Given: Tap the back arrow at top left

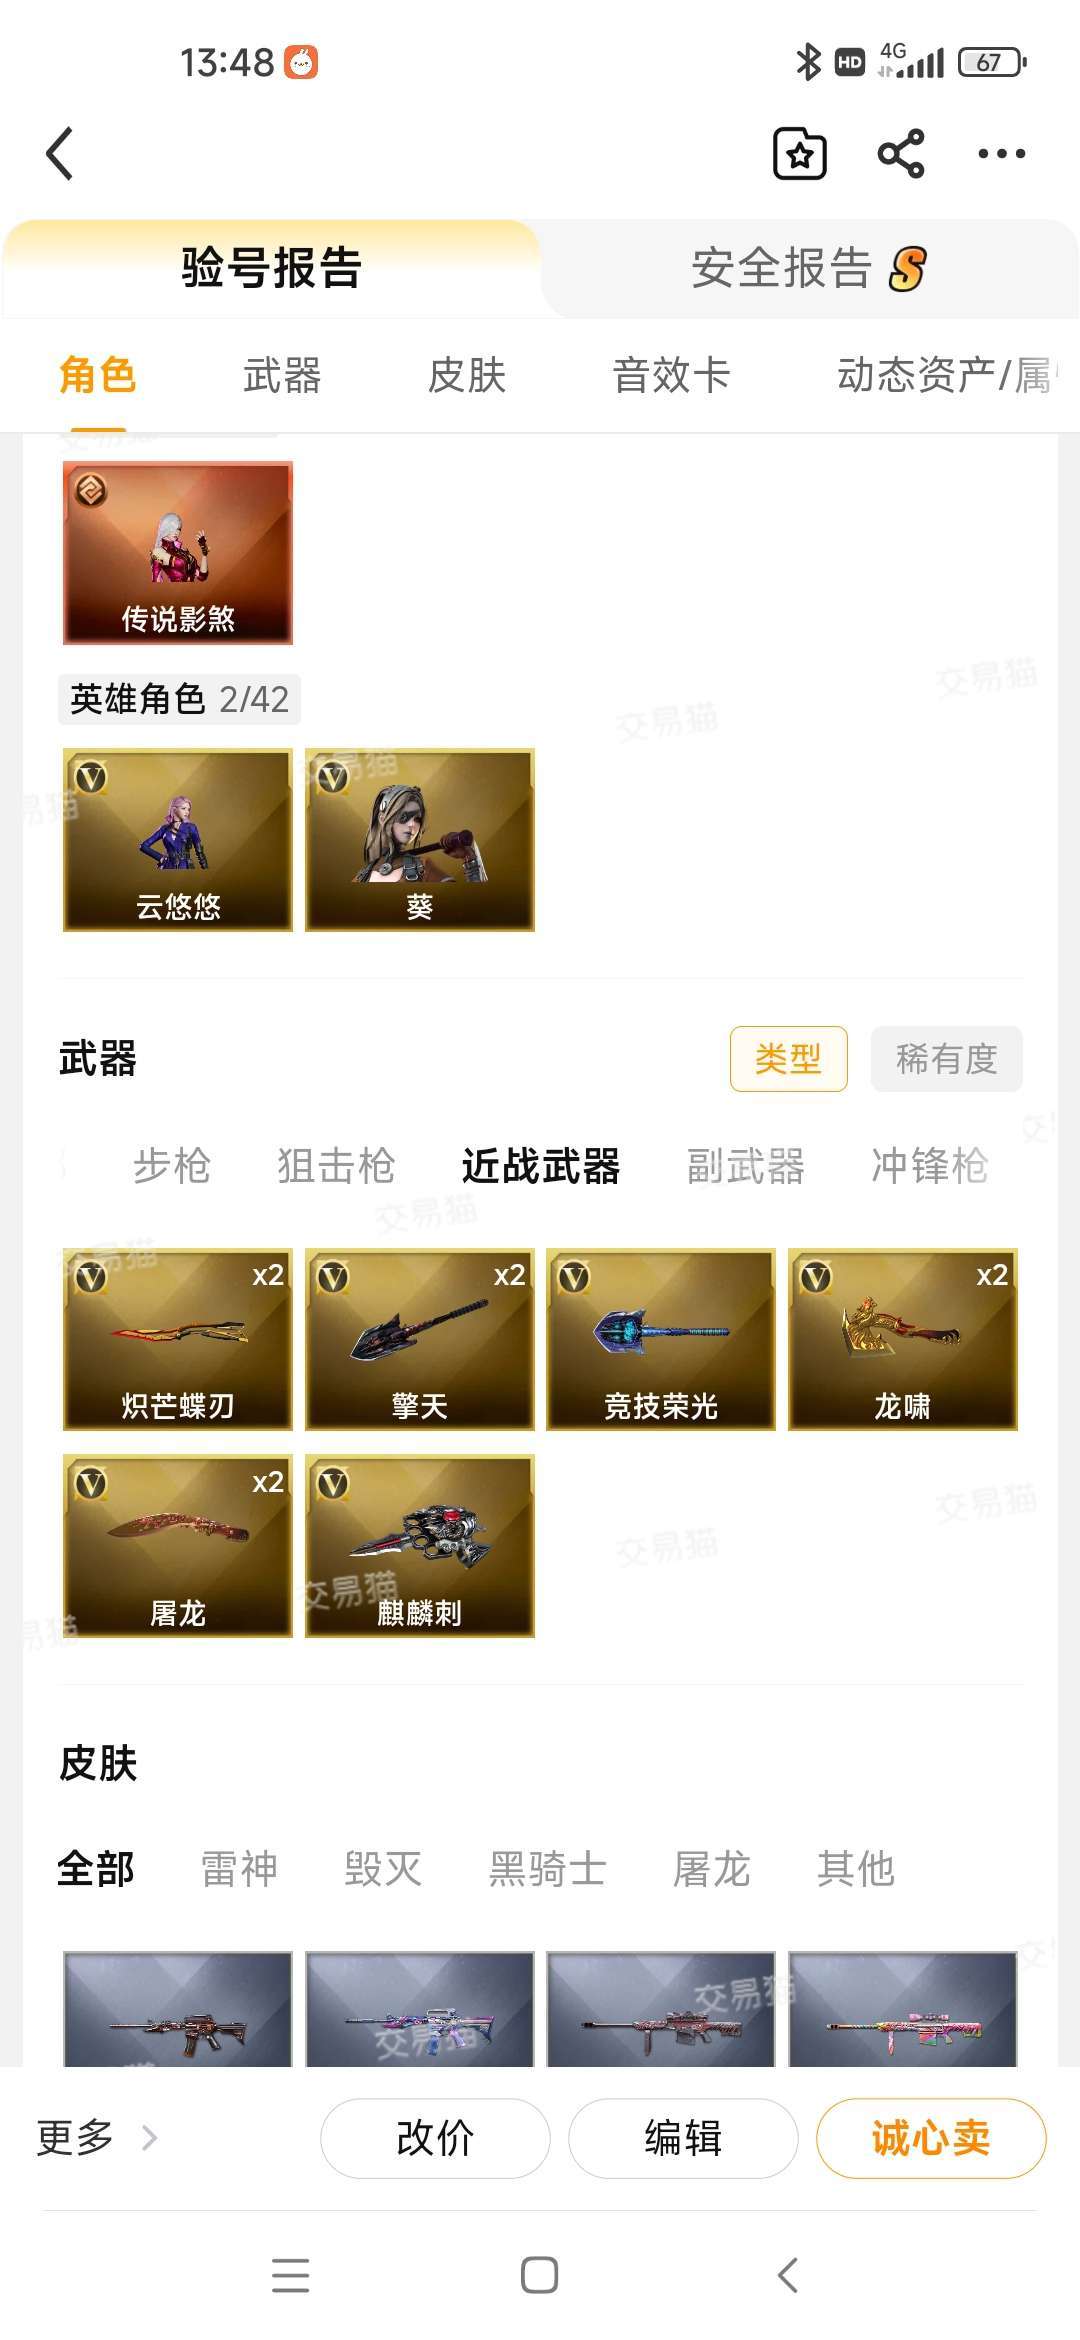Looking at the screenshot, I should click(x=60, y=154).
